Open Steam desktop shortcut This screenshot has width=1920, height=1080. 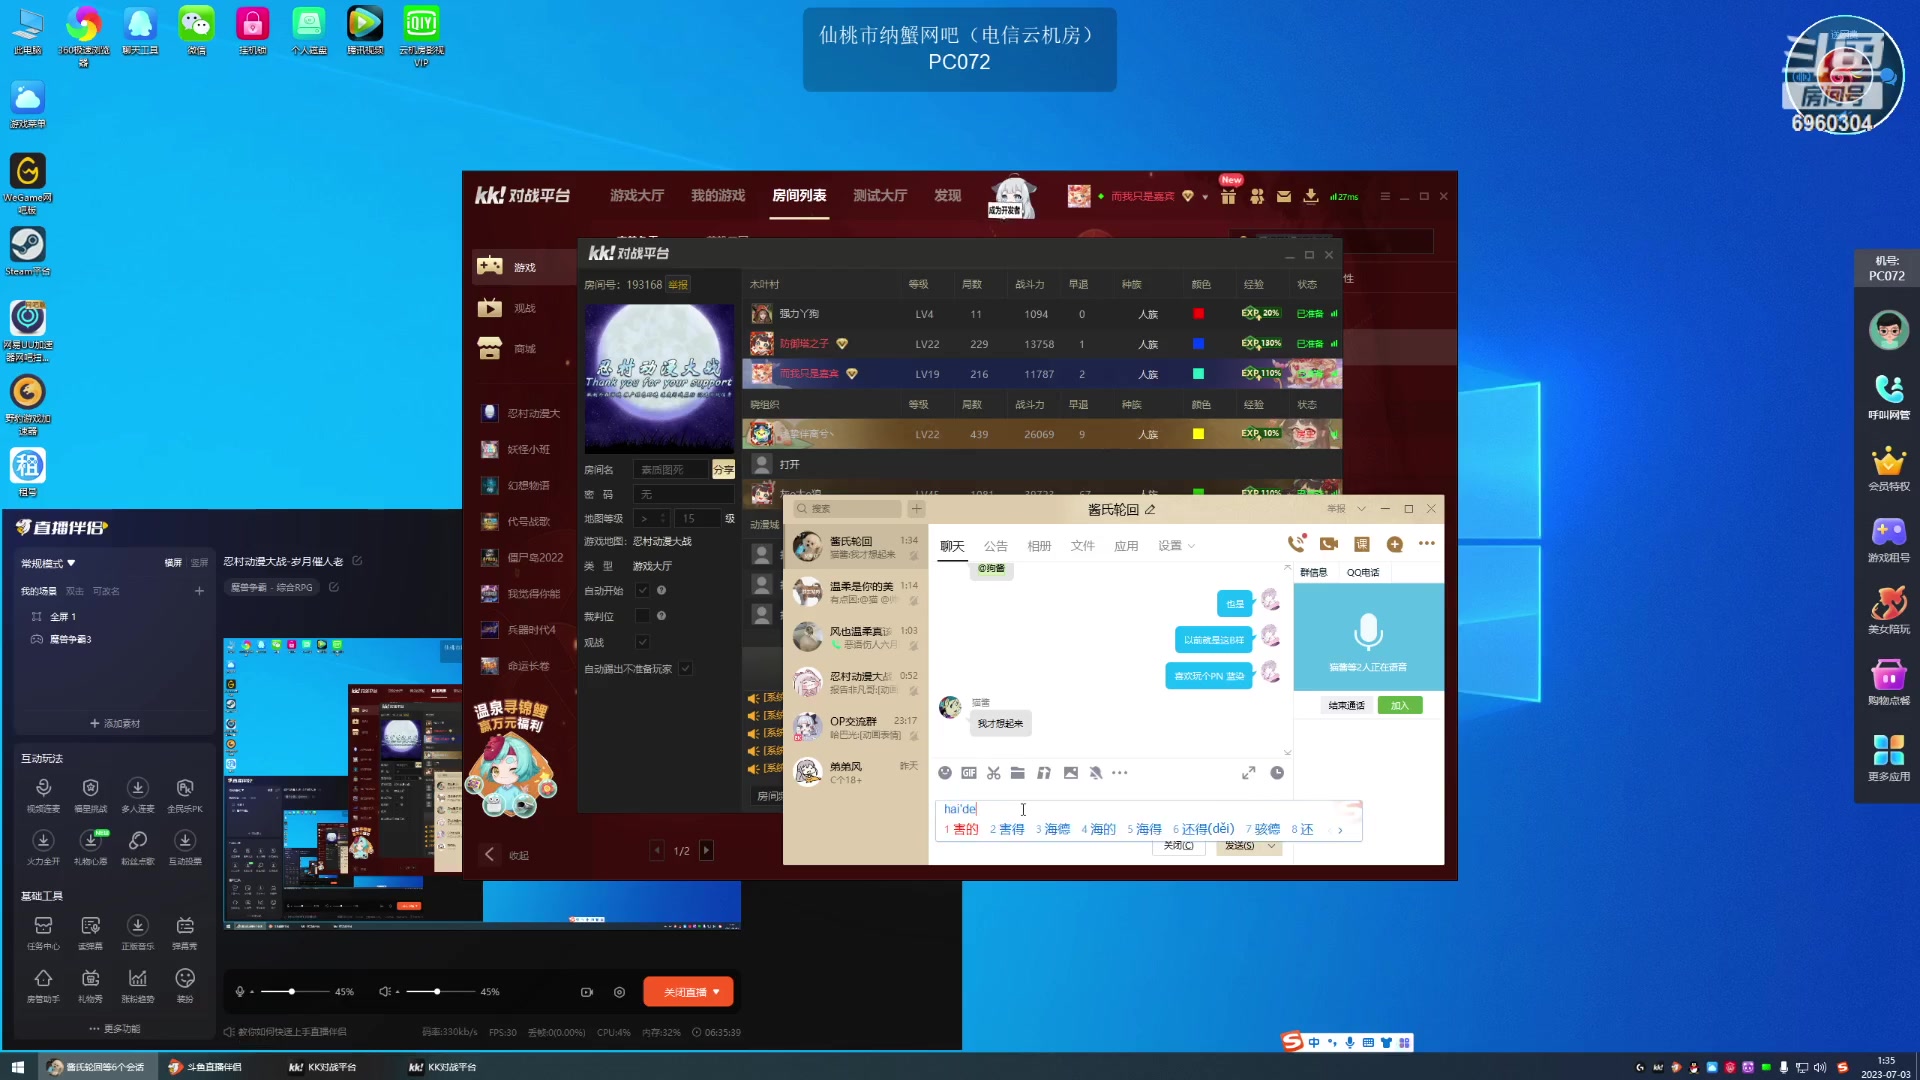click(x=28, y=251)
